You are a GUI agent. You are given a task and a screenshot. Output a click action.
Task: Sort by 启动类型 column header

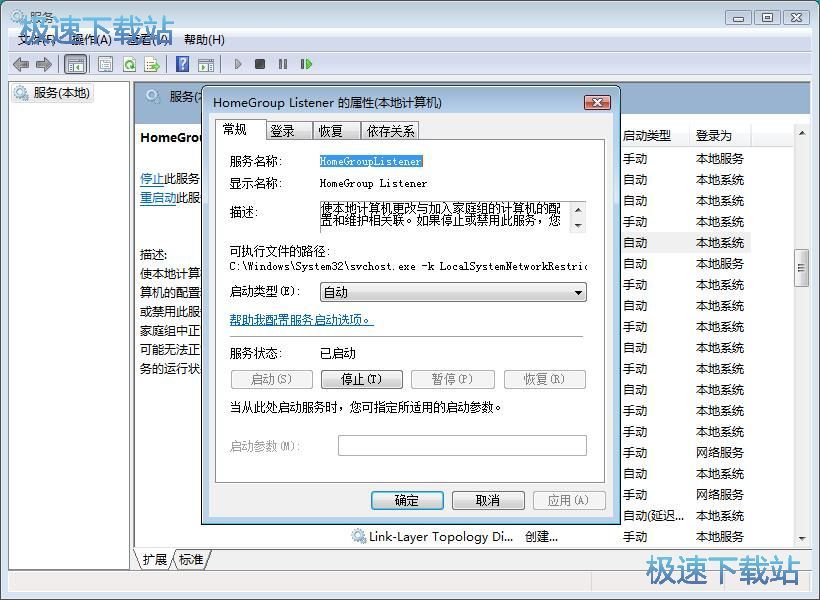tap(654, 135)
